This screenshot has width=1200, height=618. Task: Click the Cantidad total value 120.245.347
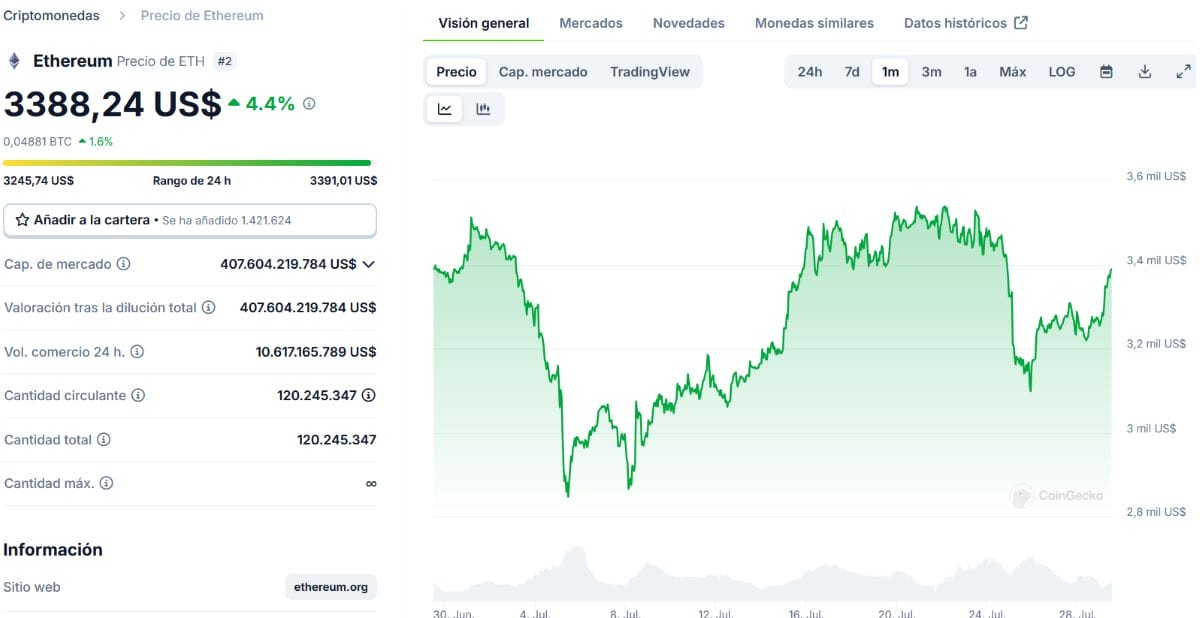[337, 440]
